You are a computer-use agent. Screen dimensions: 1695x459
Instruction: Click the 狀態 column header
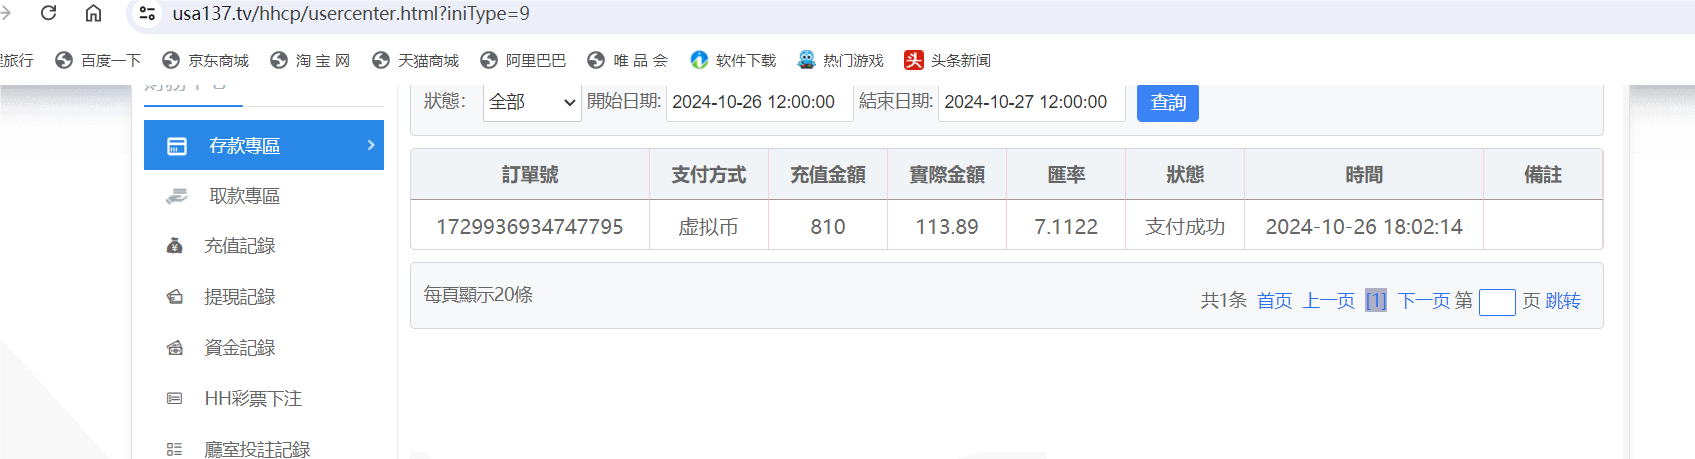1185,175
